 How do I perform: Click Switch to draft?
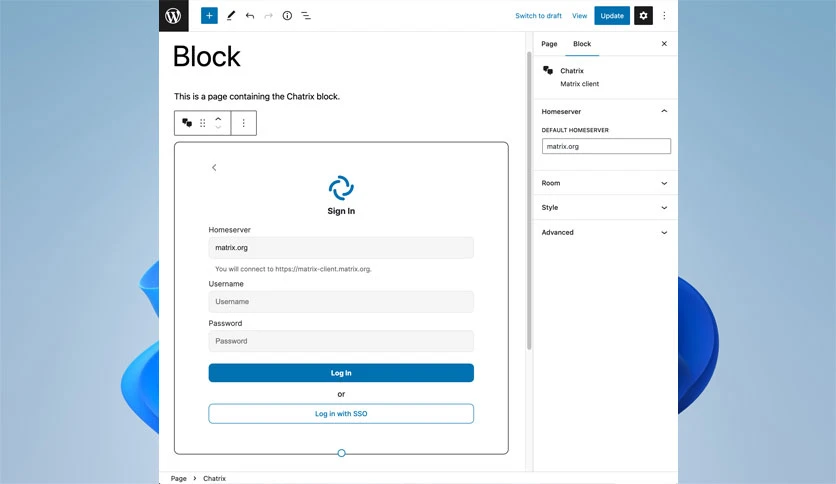pyautogui.click(x=538, y=15)
